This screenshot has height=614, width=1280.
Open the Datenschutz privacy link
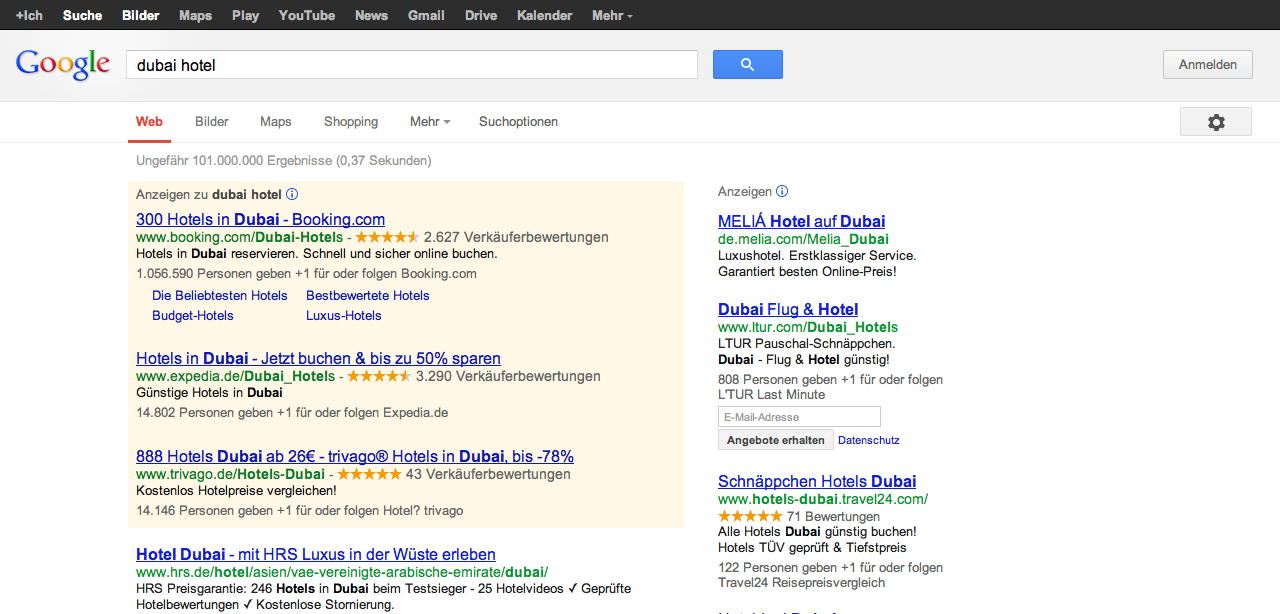869,440
